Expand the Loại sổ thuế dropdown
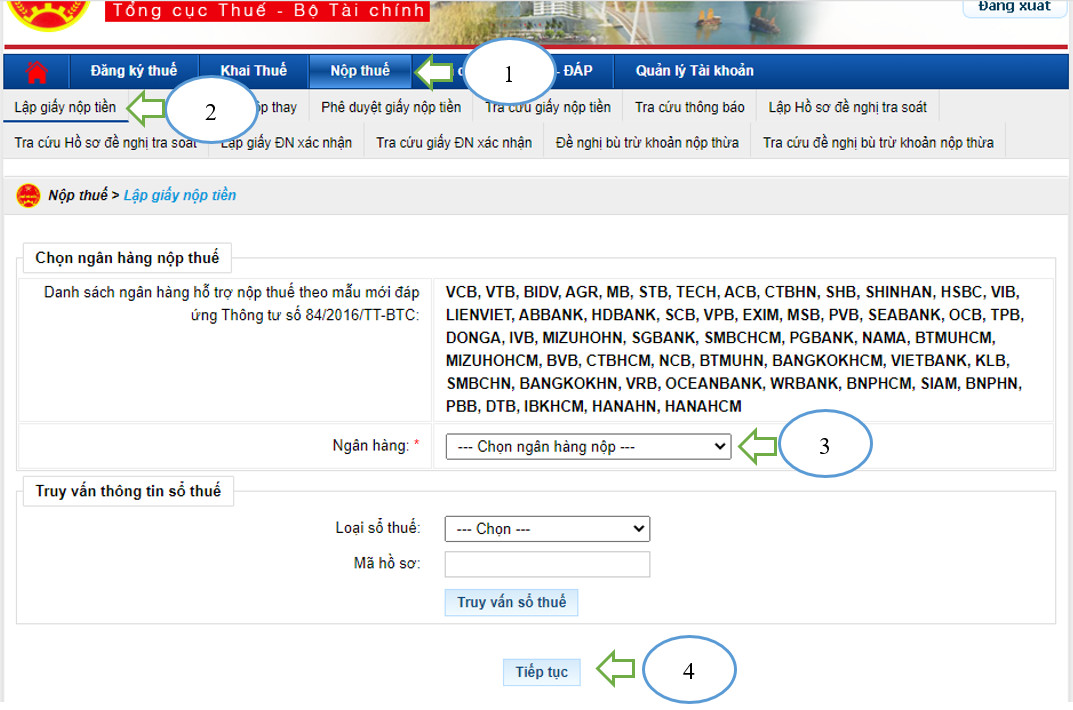 point(547,529)
